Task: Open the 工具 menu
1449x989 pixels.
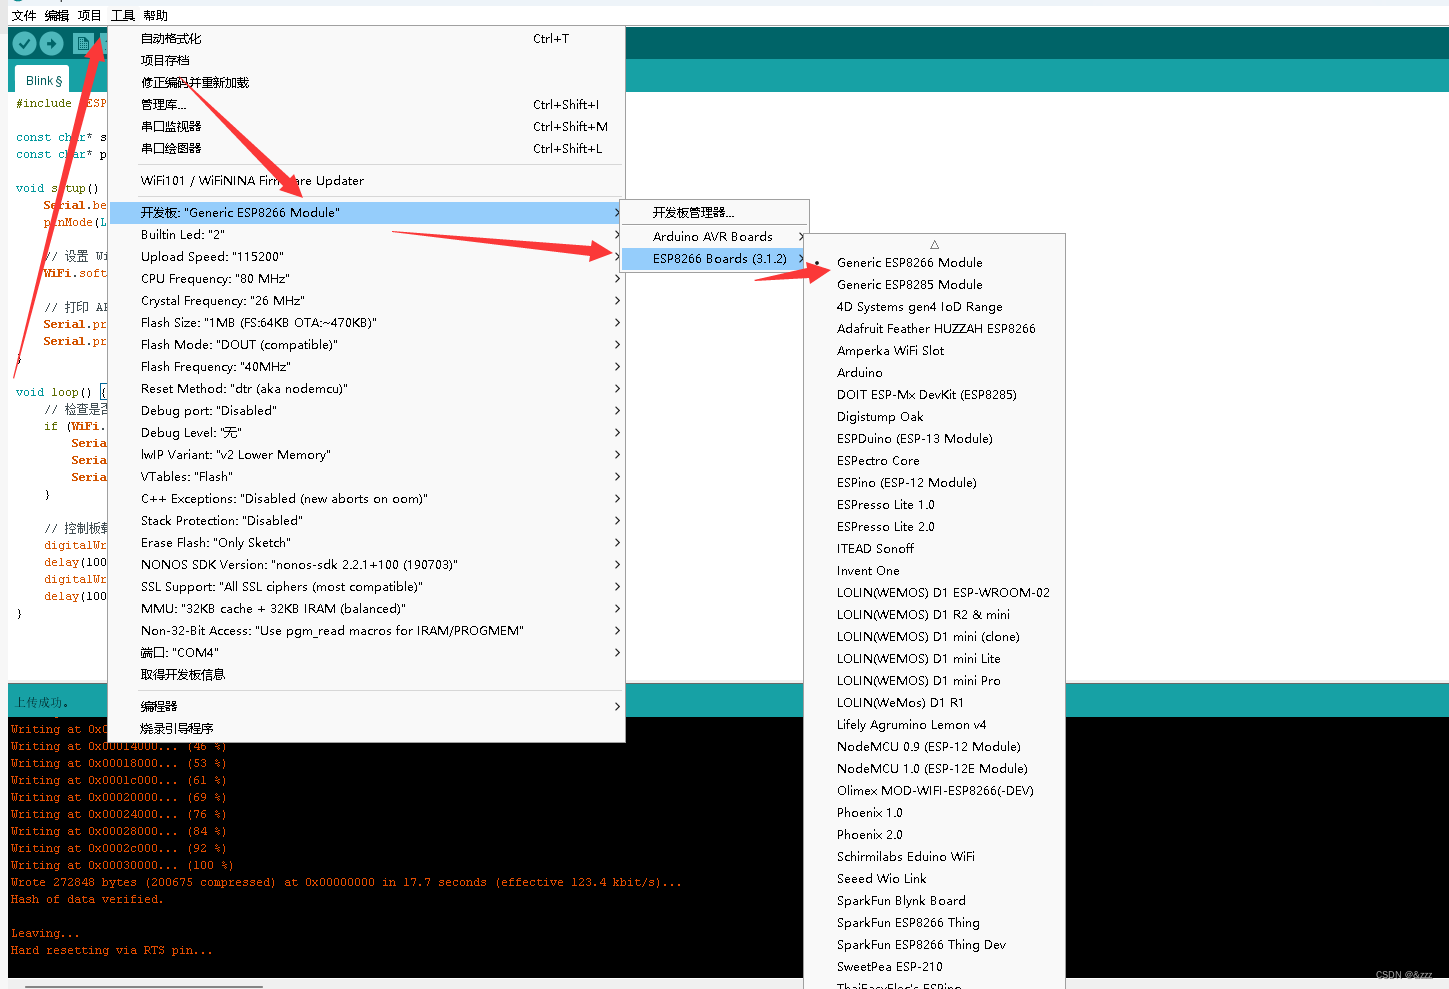Action: (123, 15)
